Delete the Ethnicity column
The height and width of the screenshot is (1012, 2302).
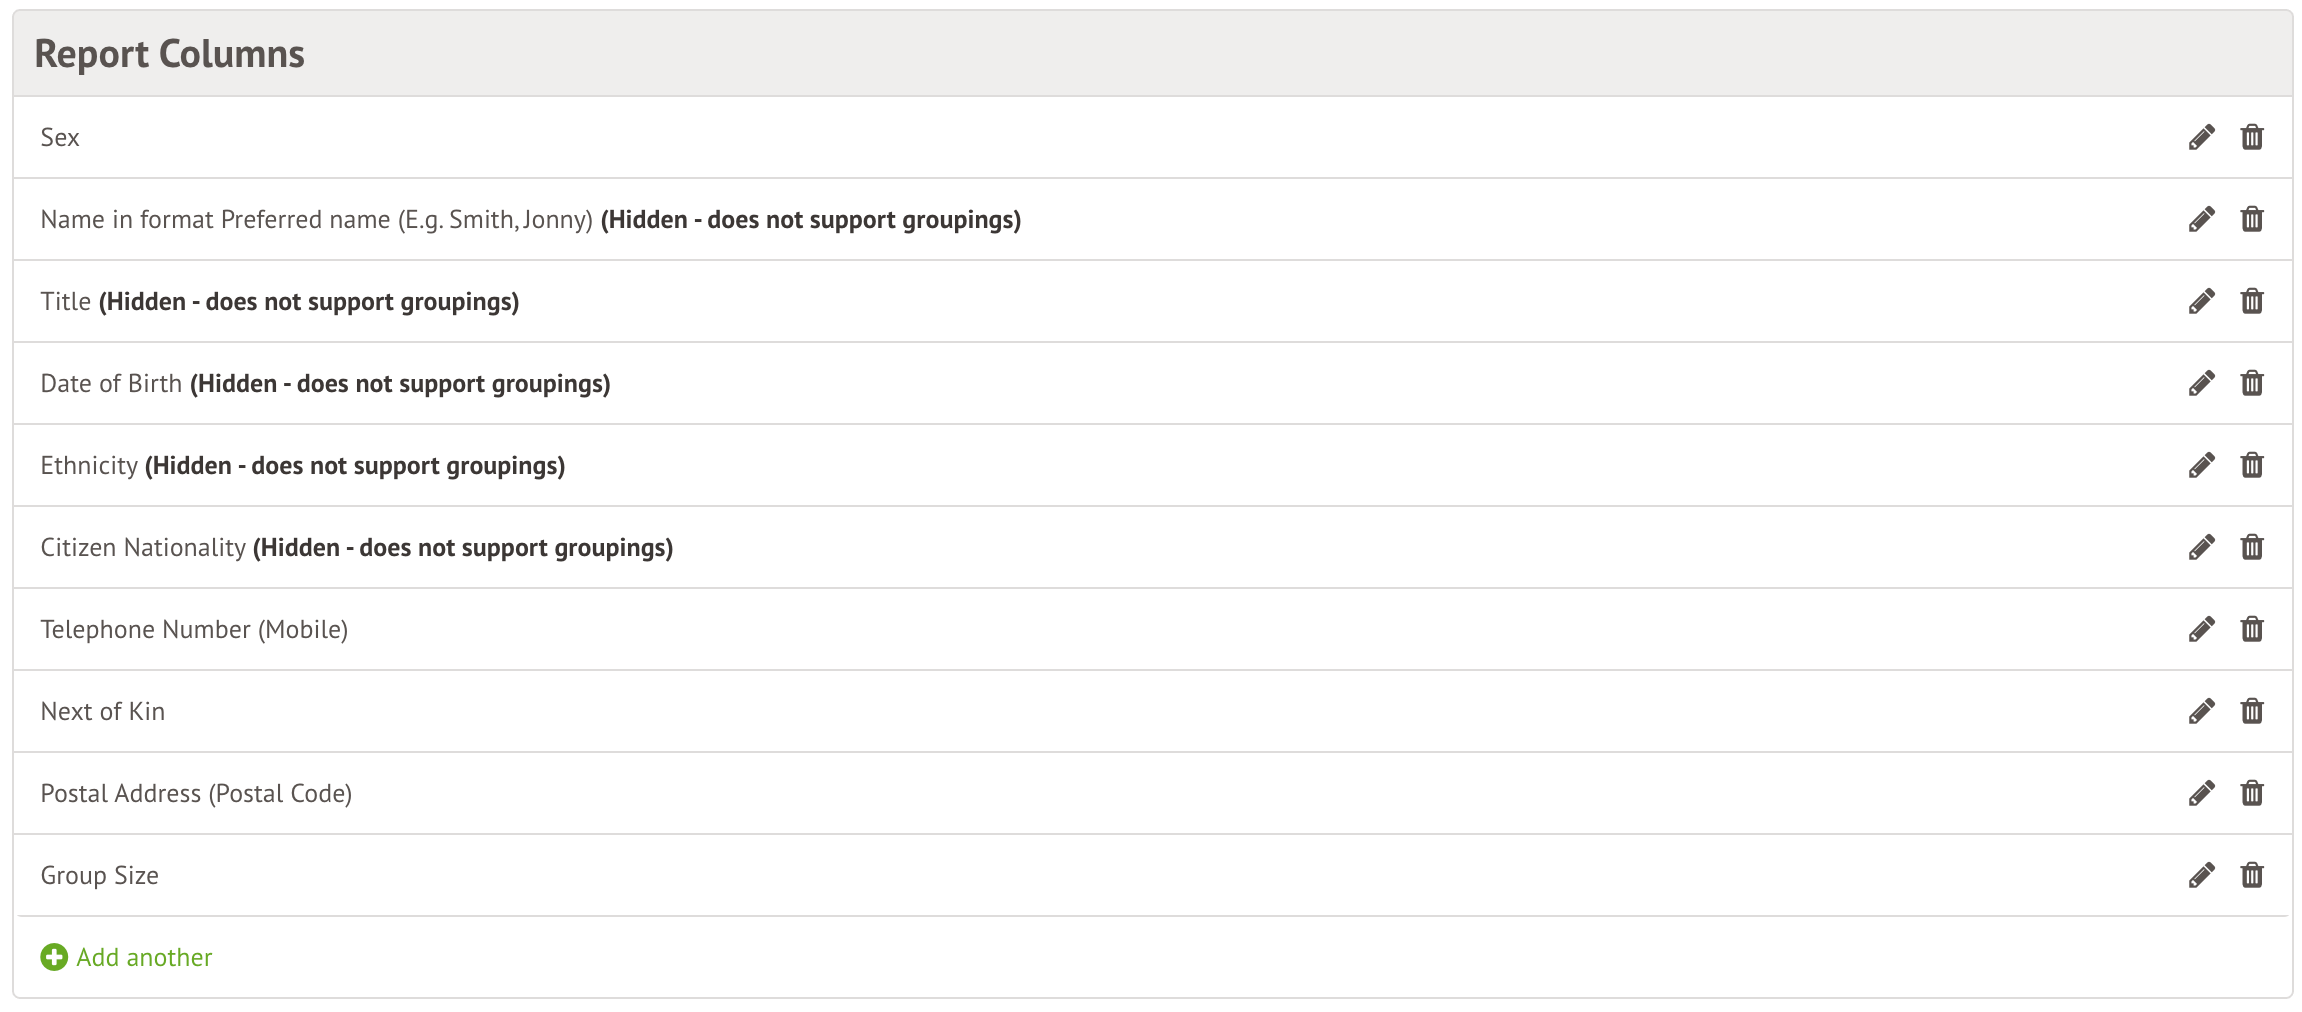(2252, 465)
